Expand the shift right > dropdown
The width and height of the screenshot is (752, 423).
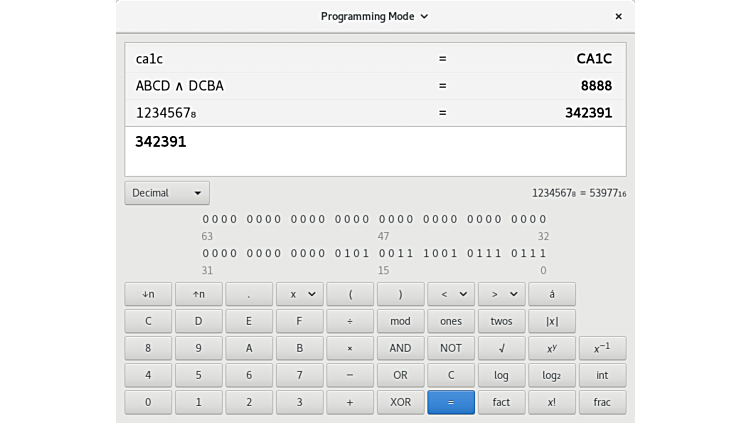501,294
